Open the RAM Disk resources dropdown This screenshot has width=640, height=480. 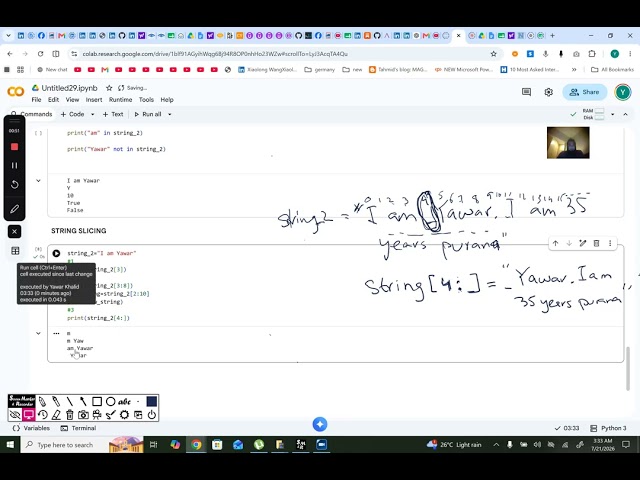click(612, 114)
